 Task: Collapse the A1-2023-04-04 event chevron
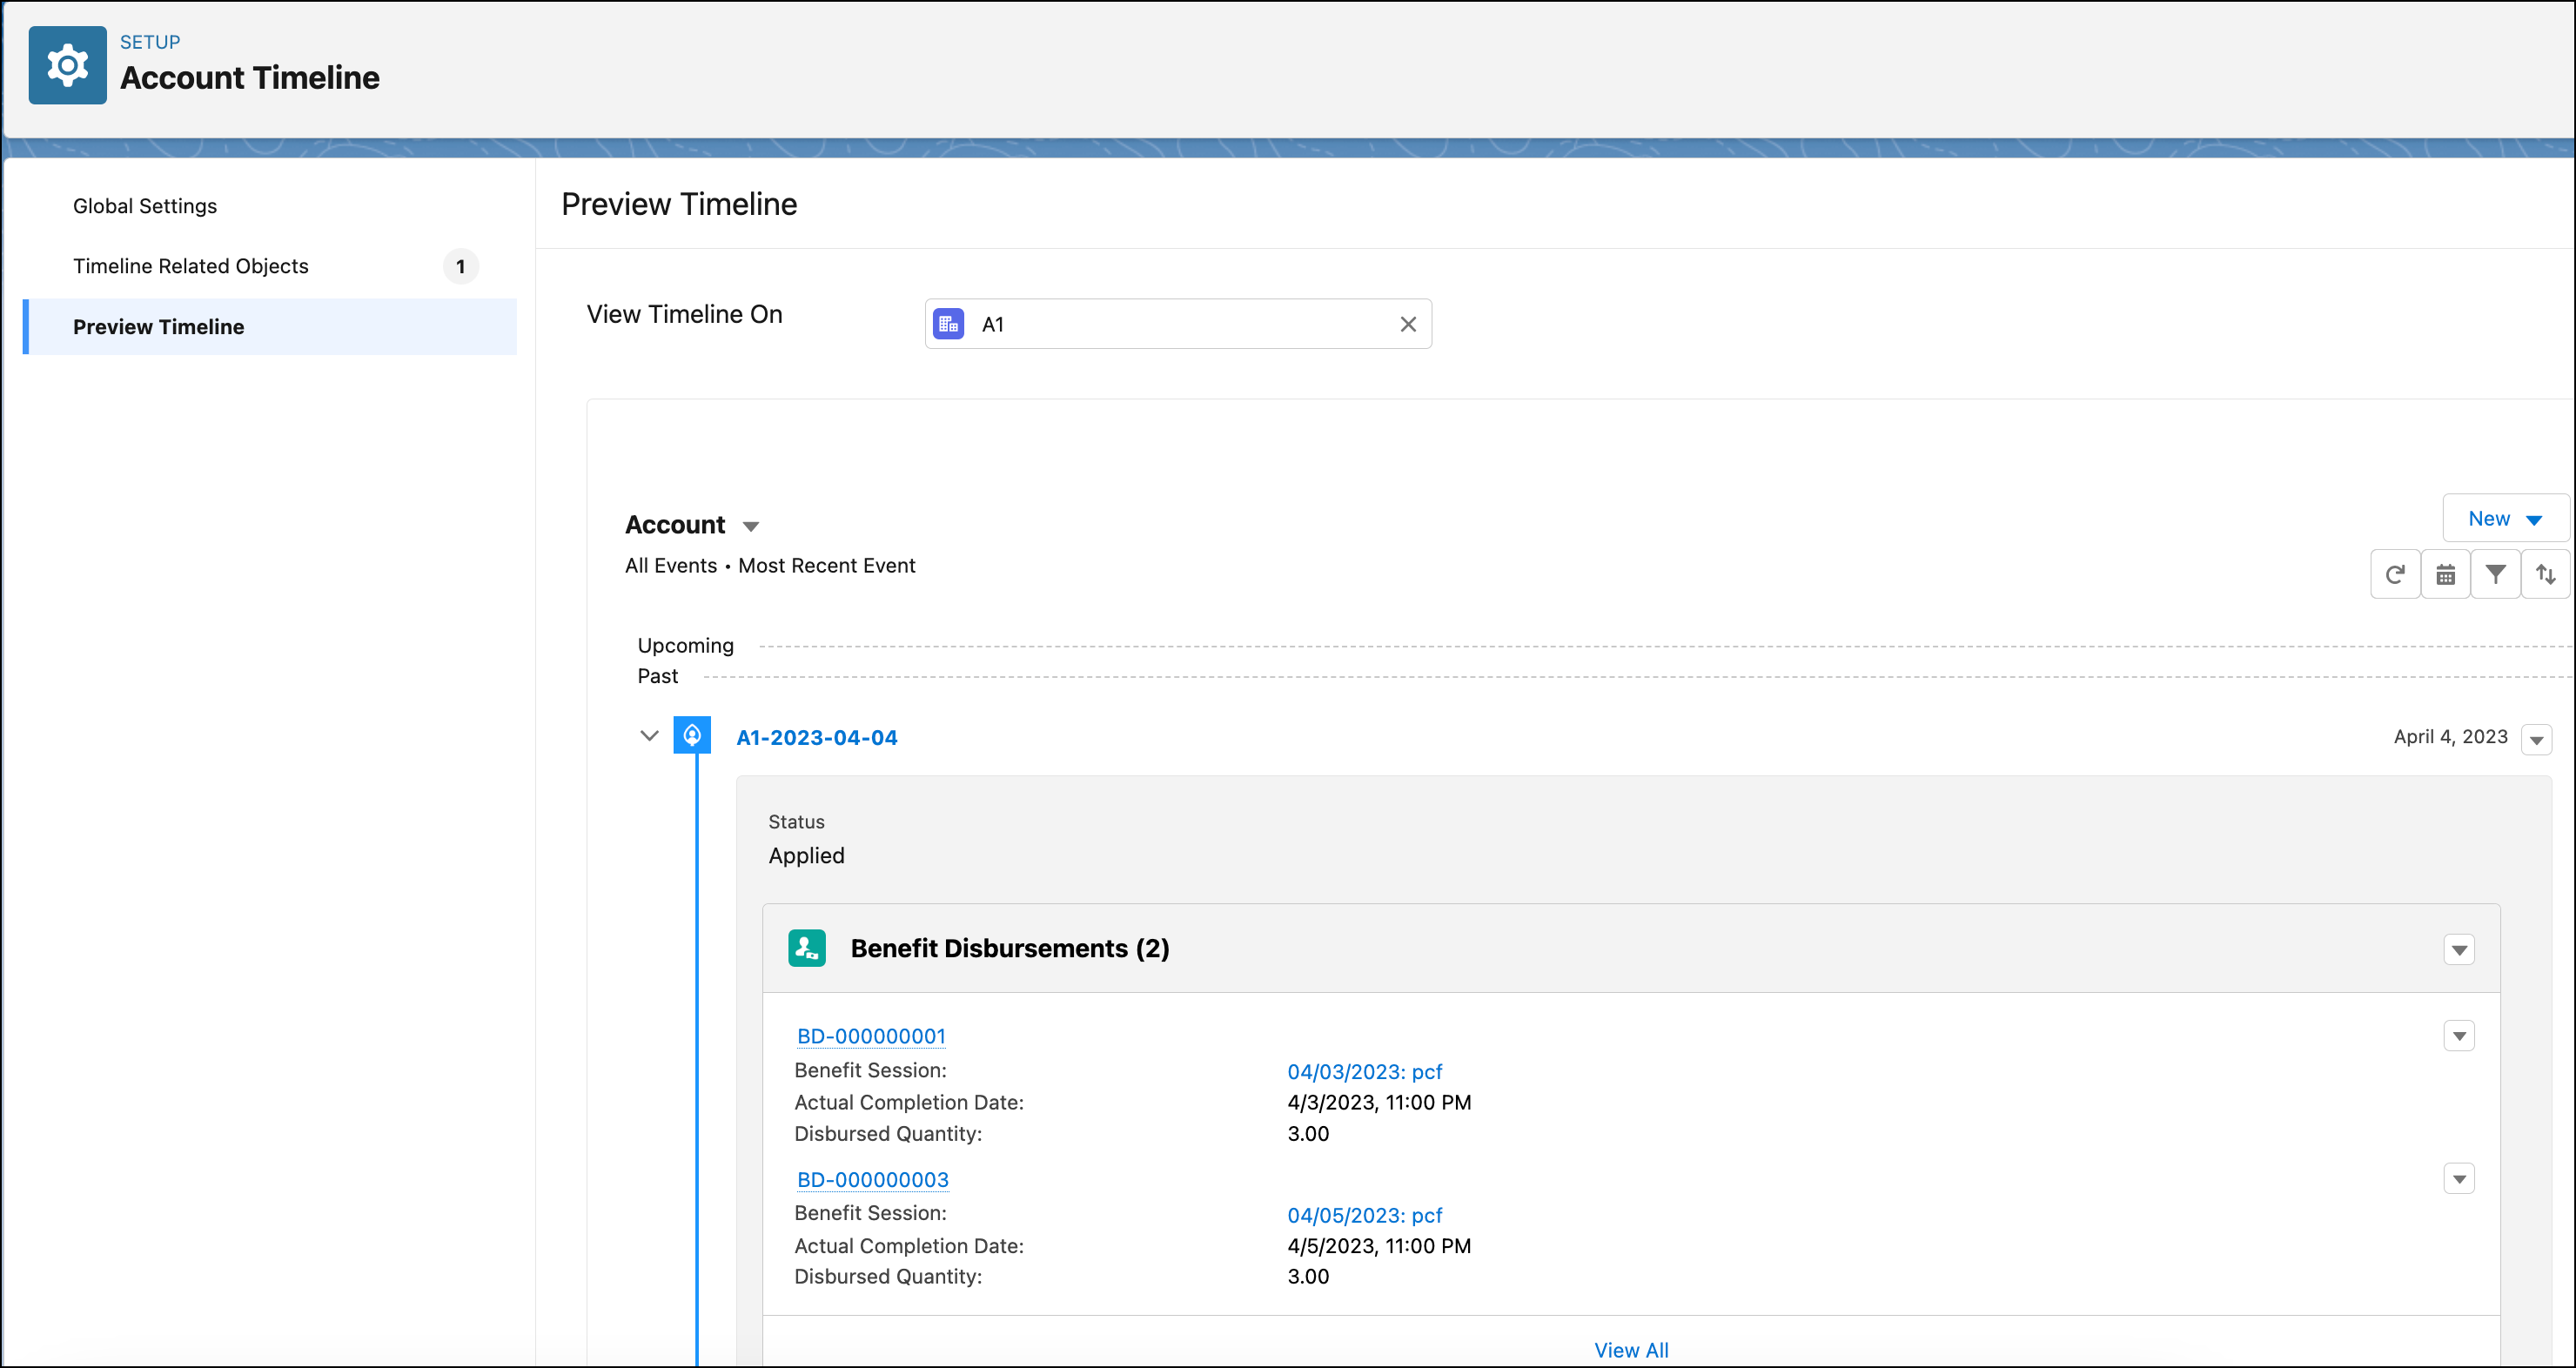[x=650, y=735]
